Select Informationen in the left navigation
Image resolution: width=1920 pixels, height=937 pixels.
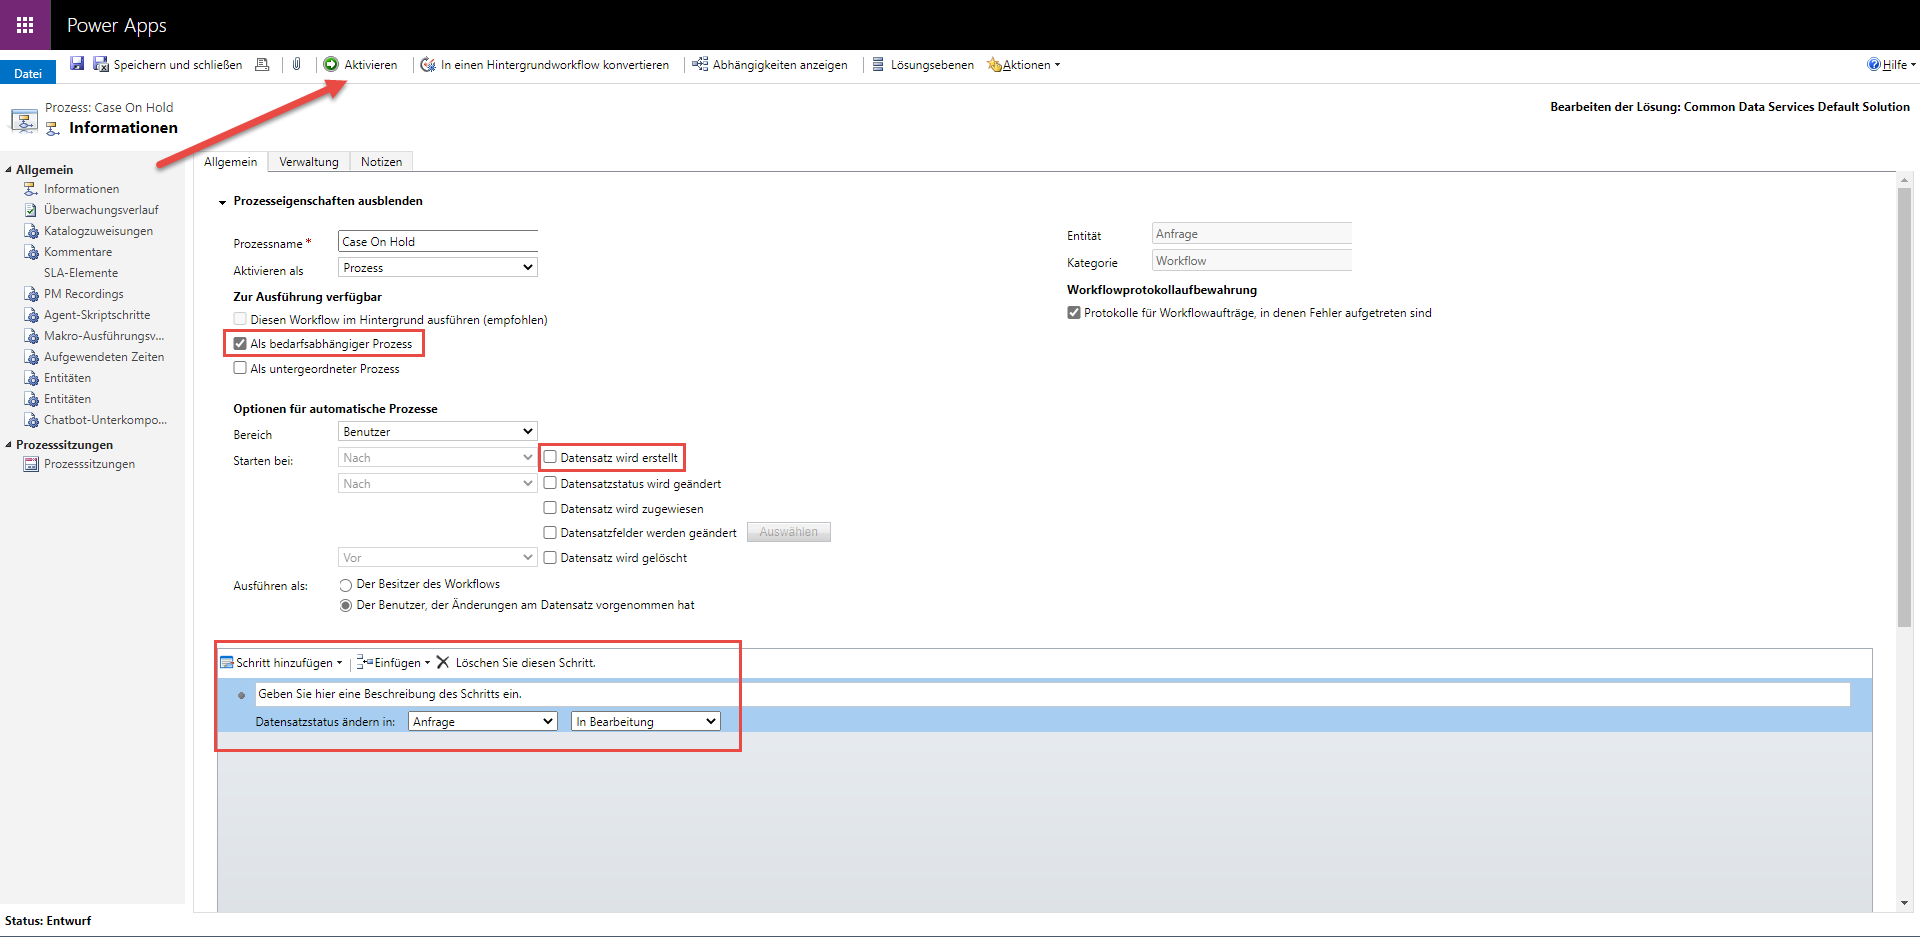[x=81, y=189]
